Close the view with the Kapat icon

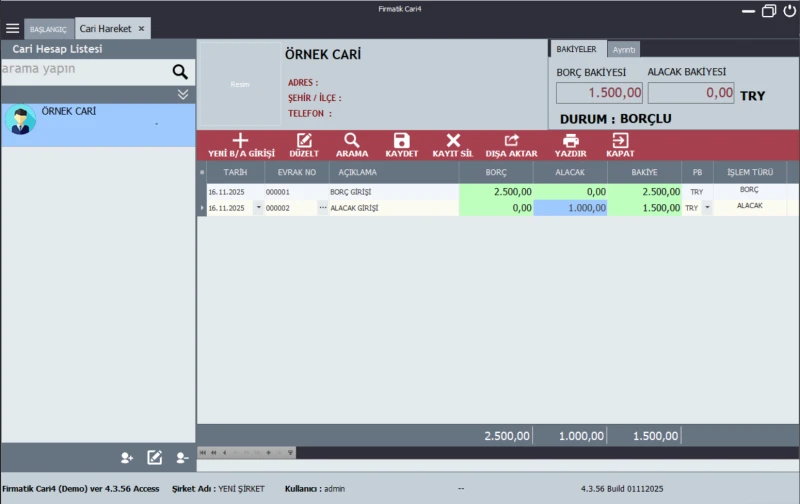point(620,141)
